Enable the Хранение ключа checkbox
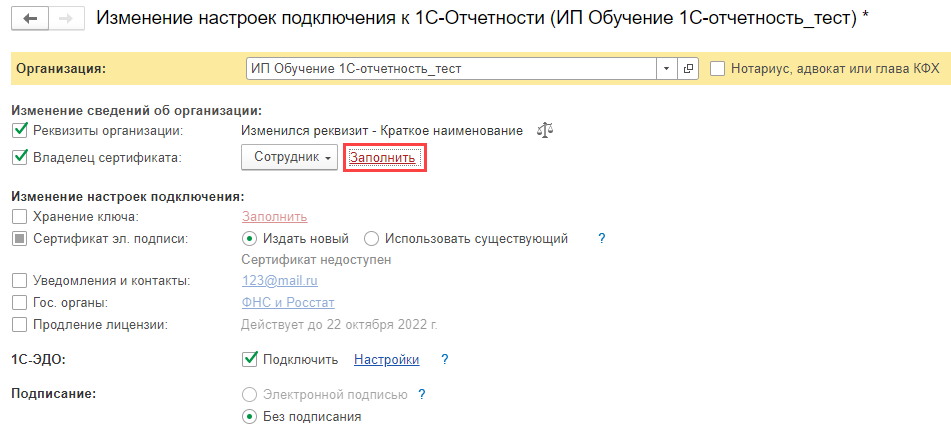This screenshot has height=439, width=951. pyautogui.click(x=20, y=216)
